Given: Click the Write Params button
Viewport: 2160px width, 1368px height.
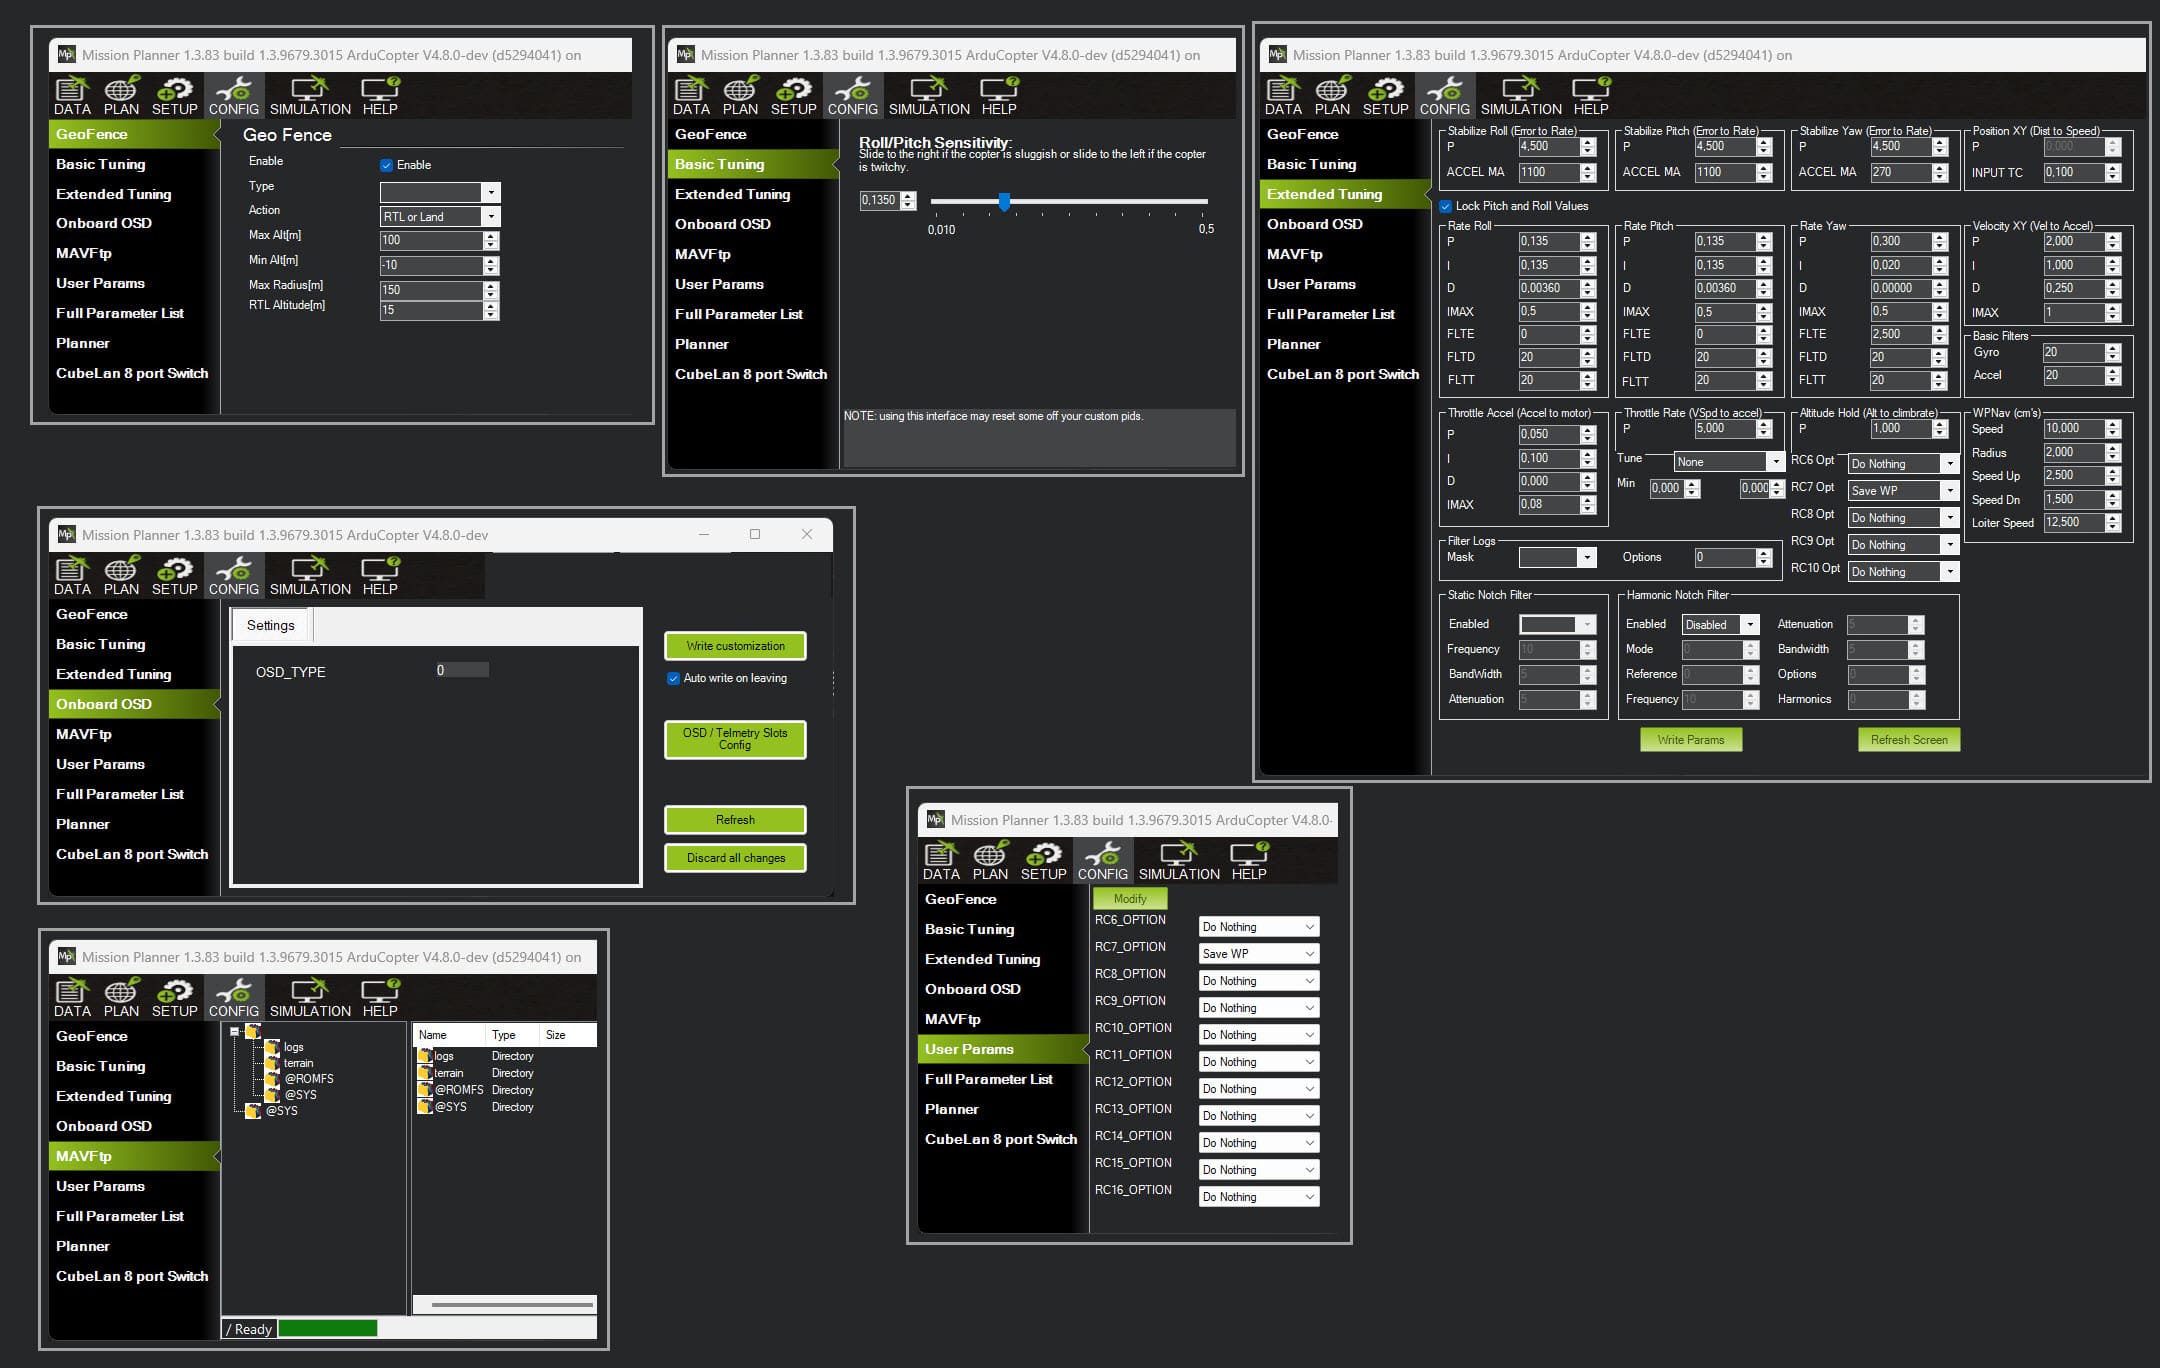Looking at the screenshot, I should point(1691,740).
